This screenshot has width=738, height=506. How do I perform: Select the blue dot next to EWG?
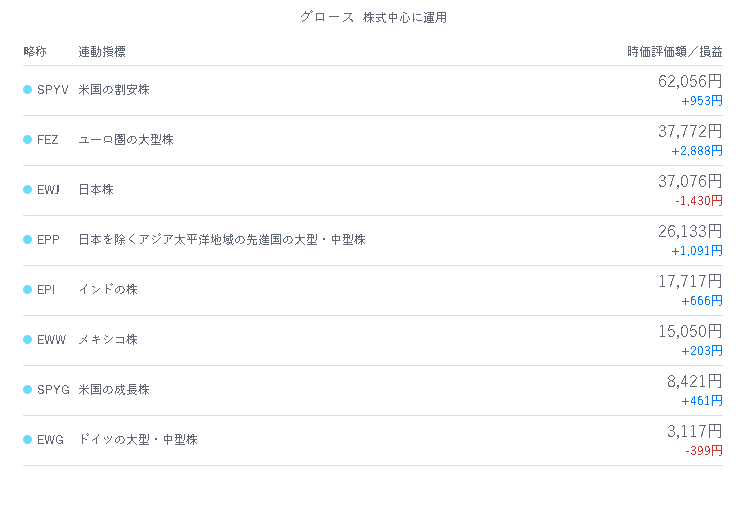point(27,440)
